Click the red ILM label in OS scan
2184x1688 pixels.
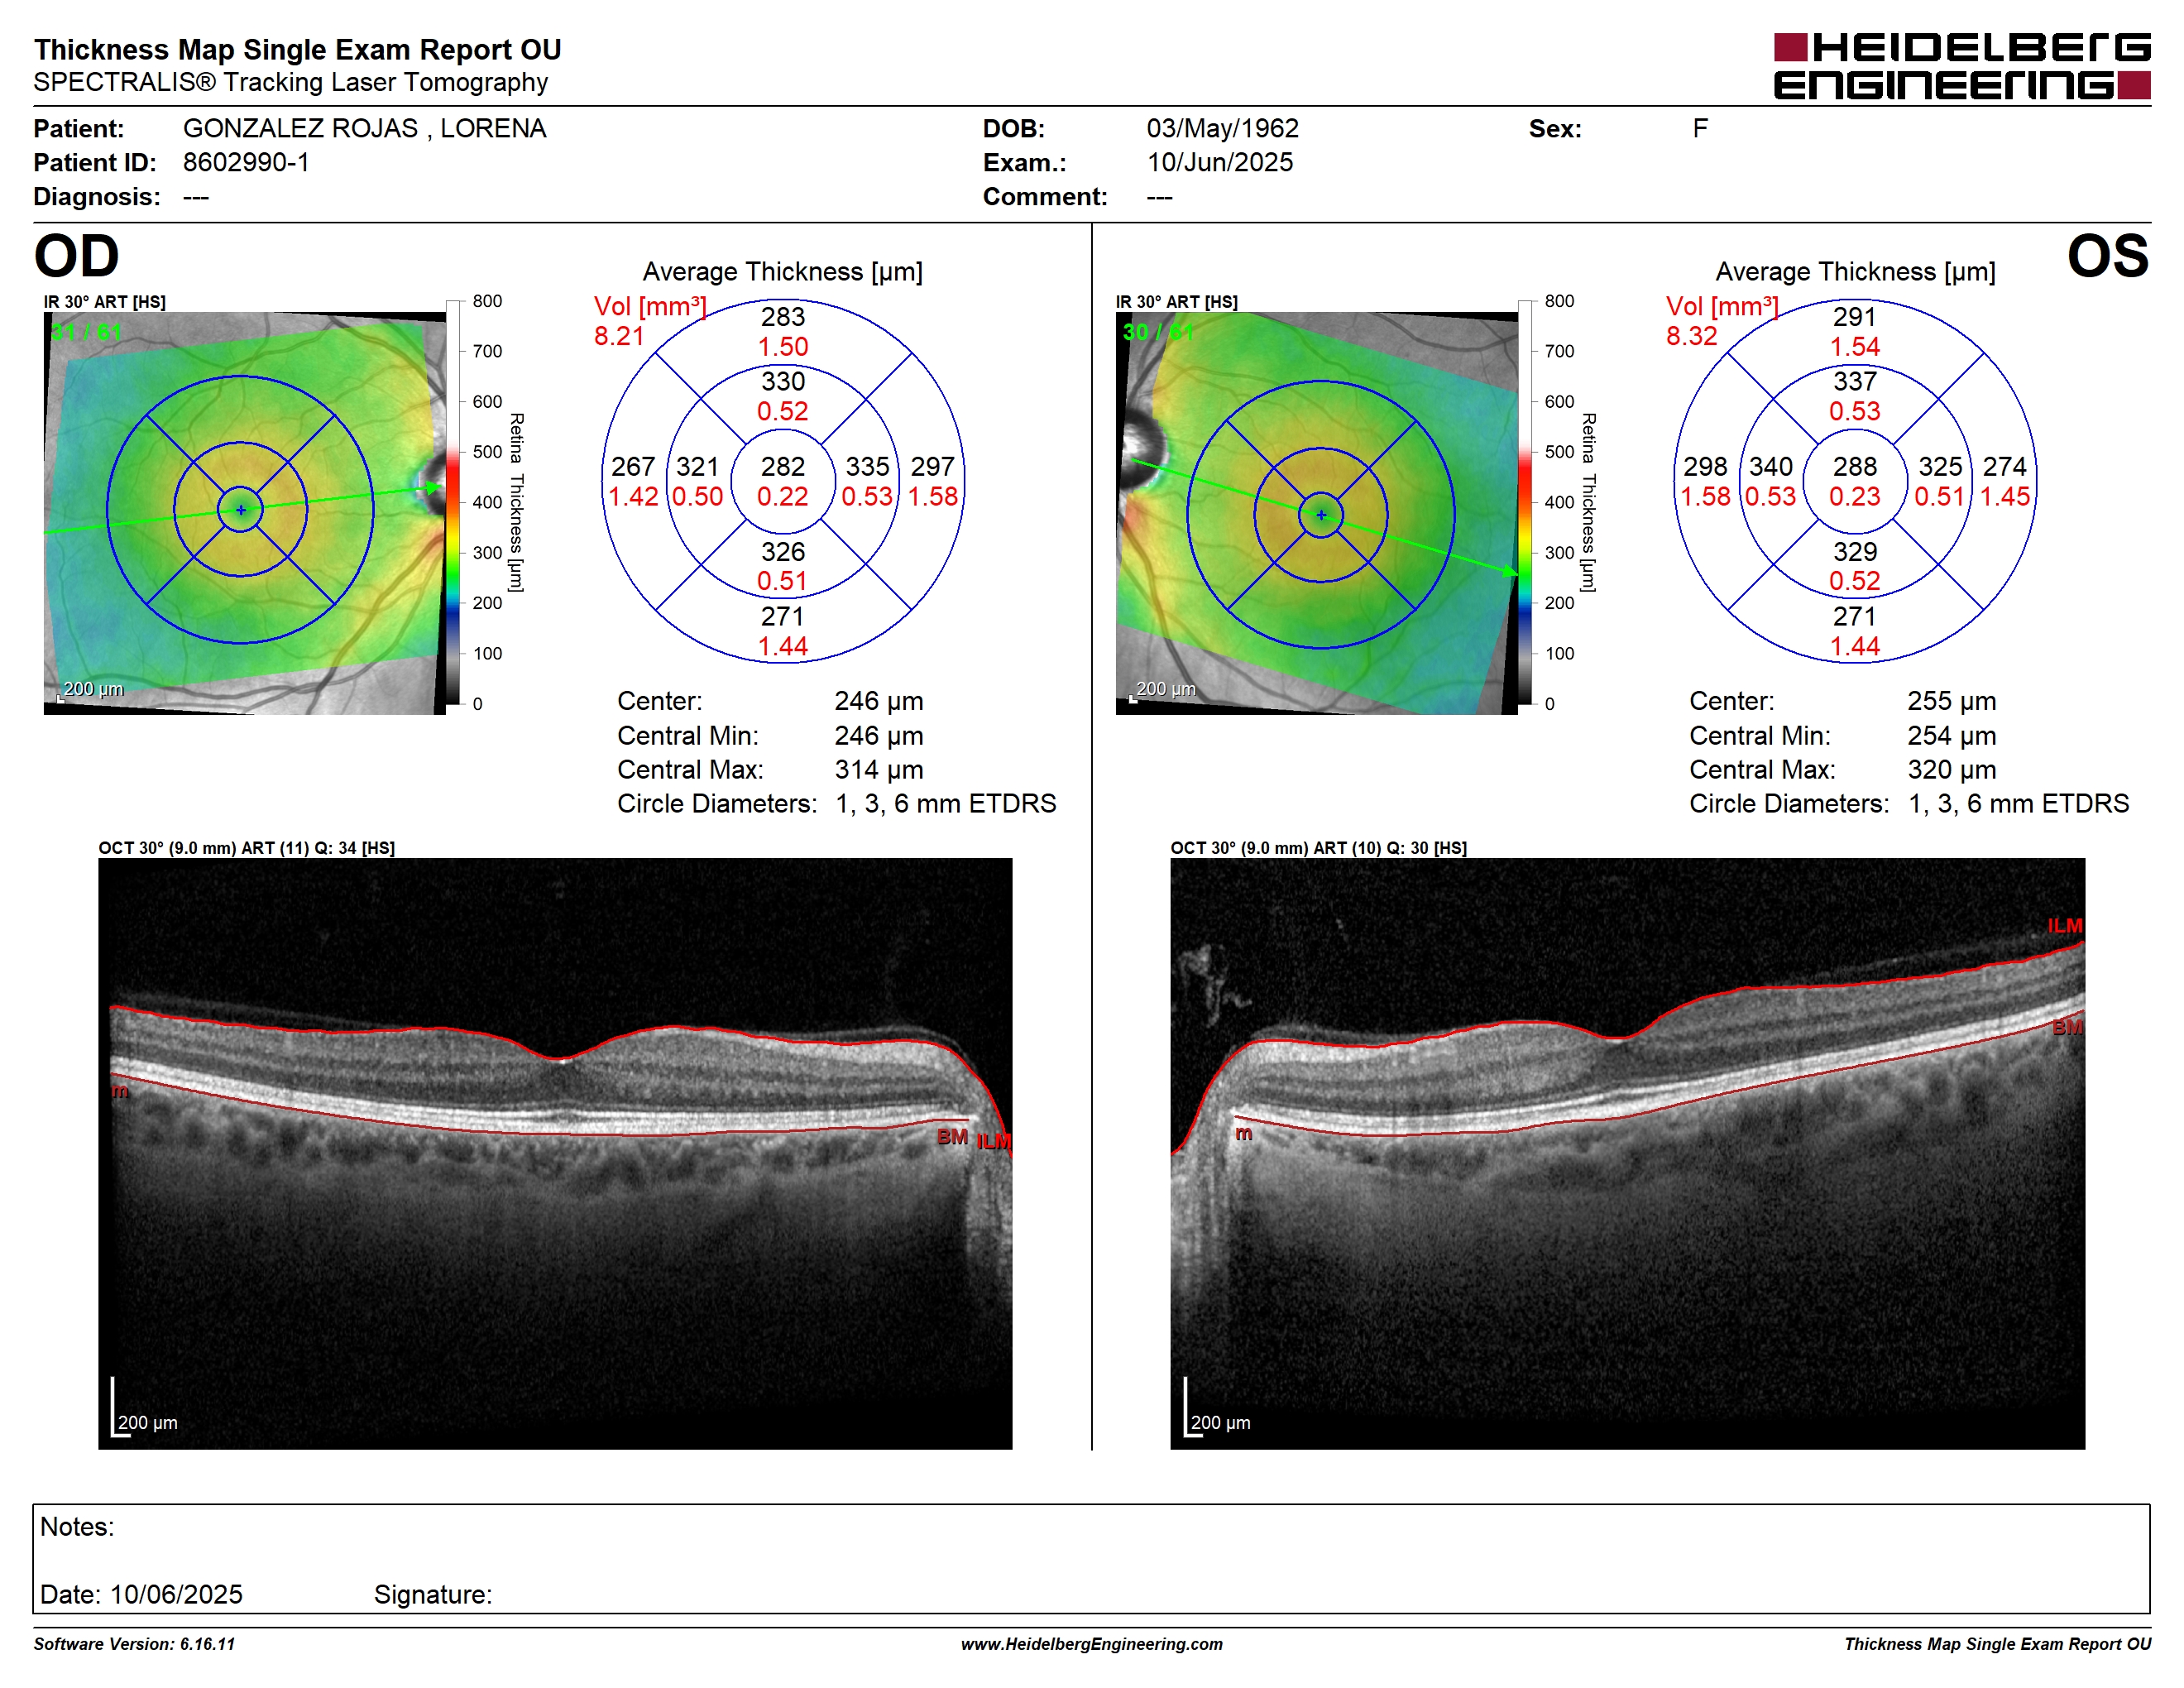point(2065,926)
